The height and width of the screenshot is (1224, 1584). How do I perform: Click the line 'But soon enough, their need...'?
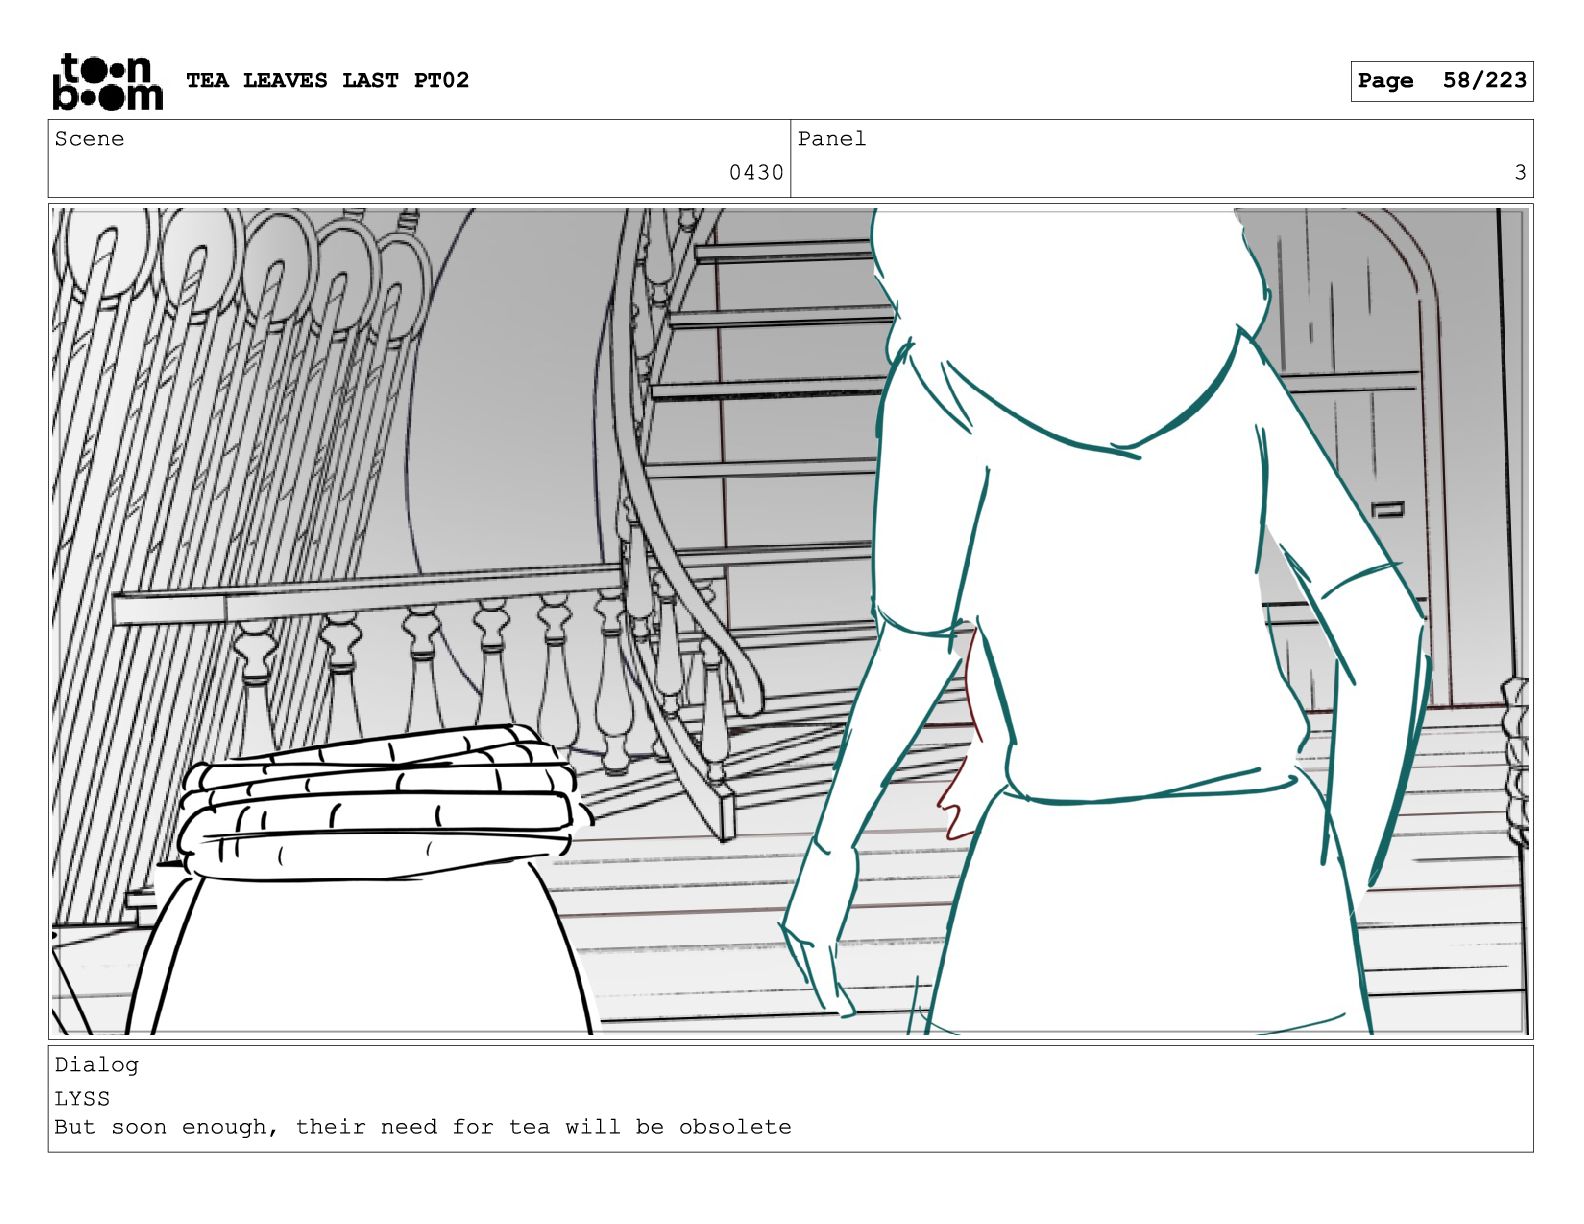422,1127
